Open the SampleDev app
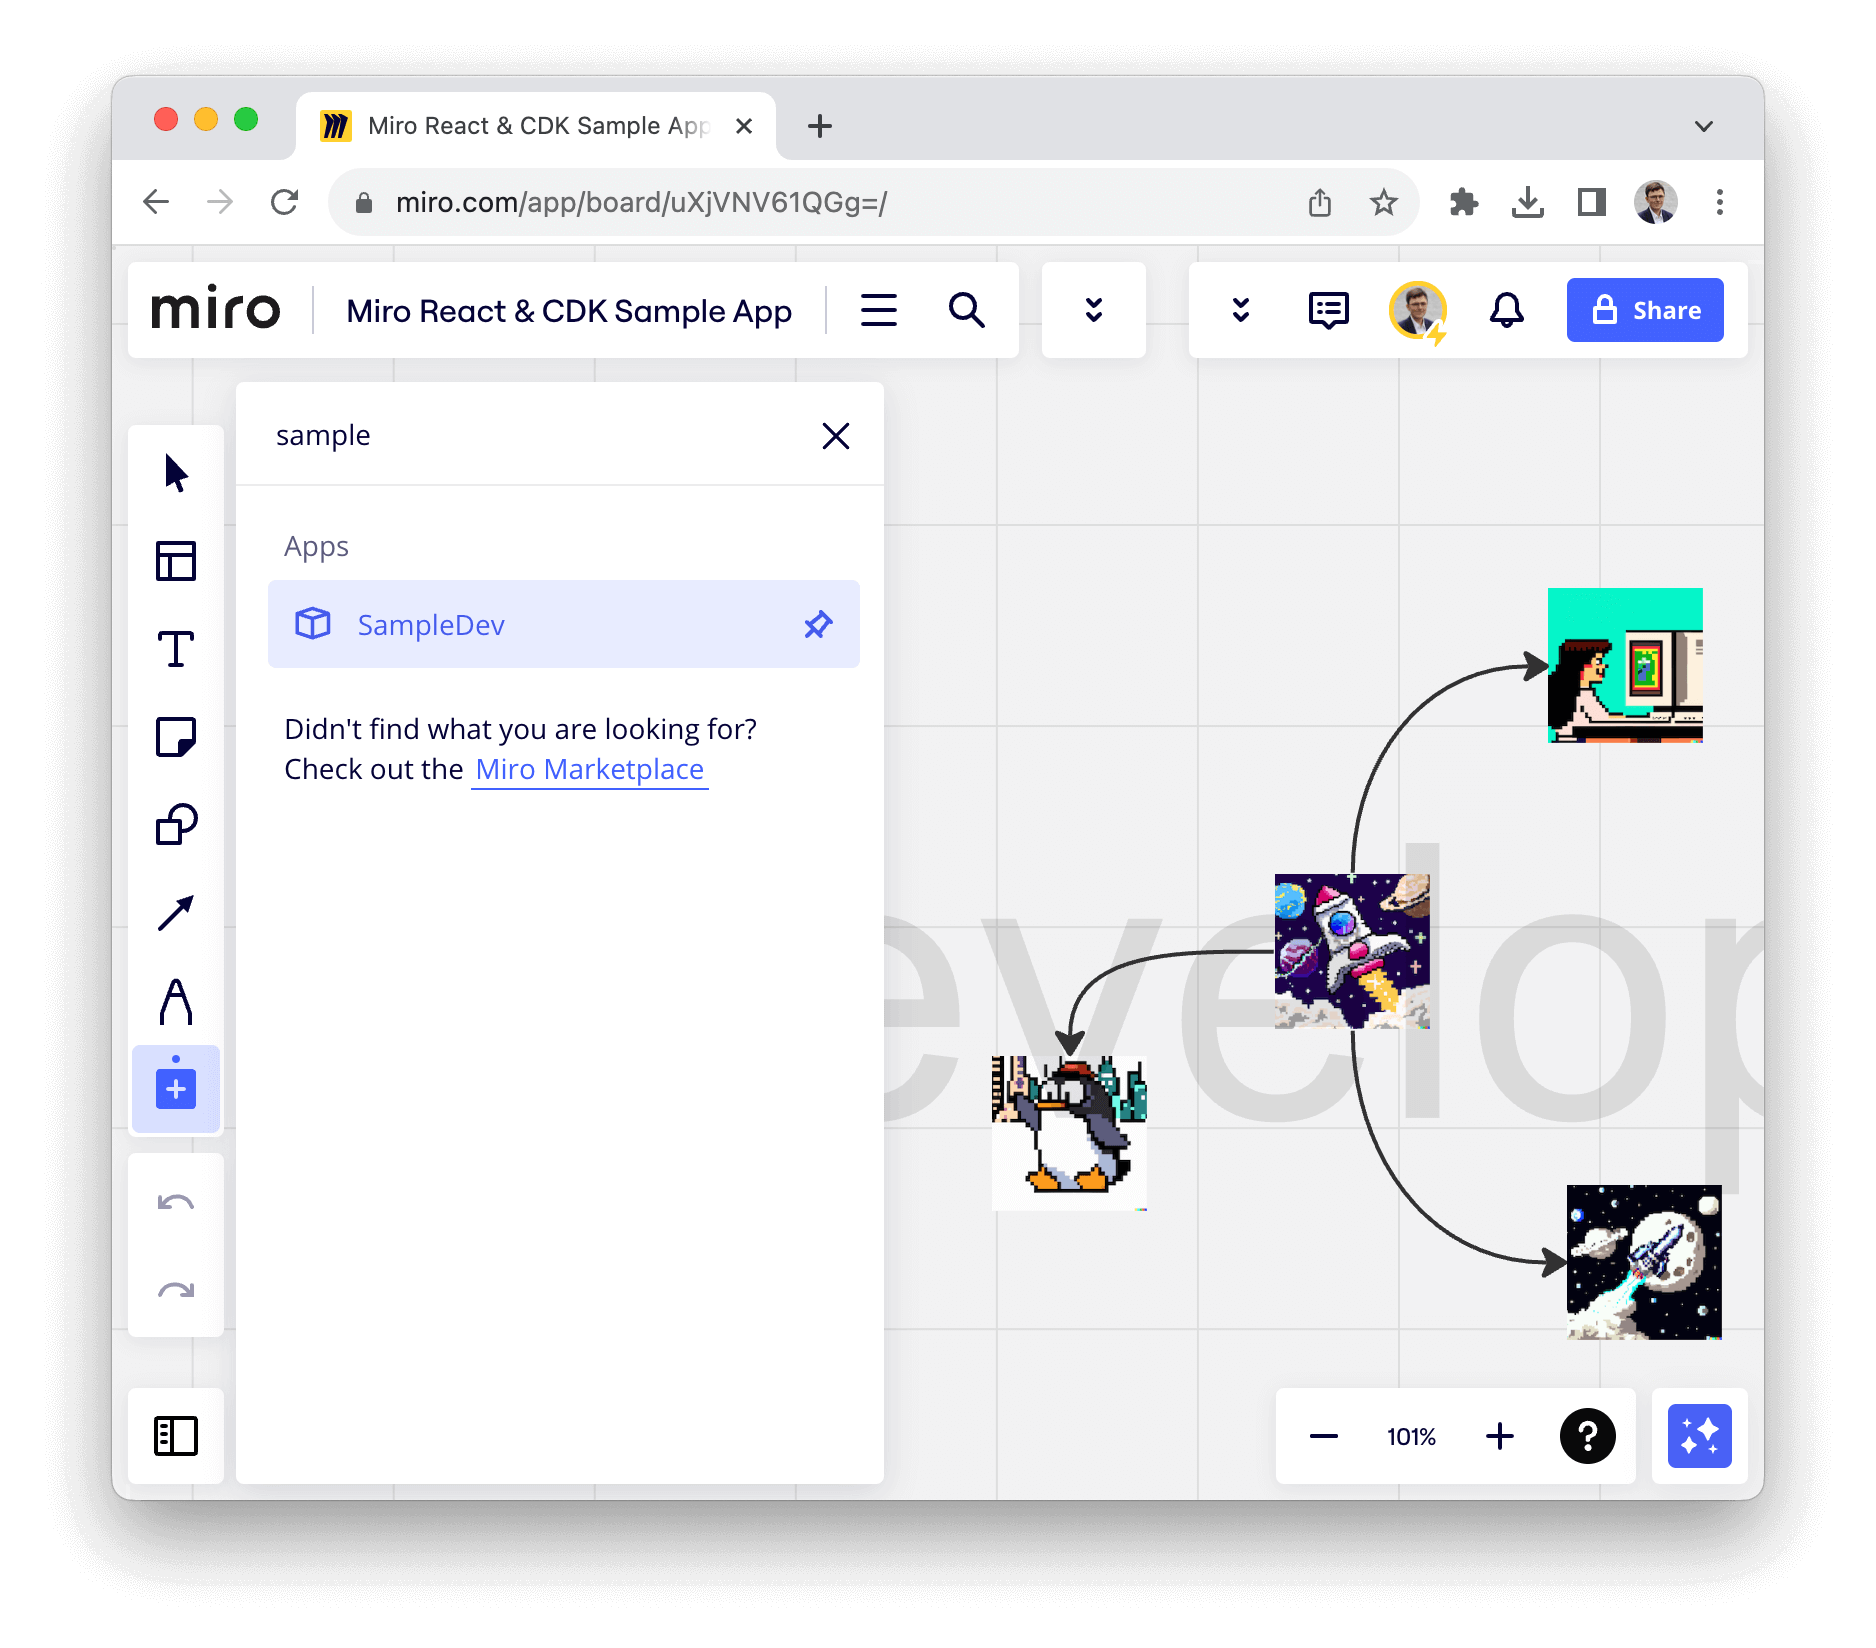Image resolution: width=1876 pixels, height=1648 pixels. pyautogui.click(x=564, y=624)
